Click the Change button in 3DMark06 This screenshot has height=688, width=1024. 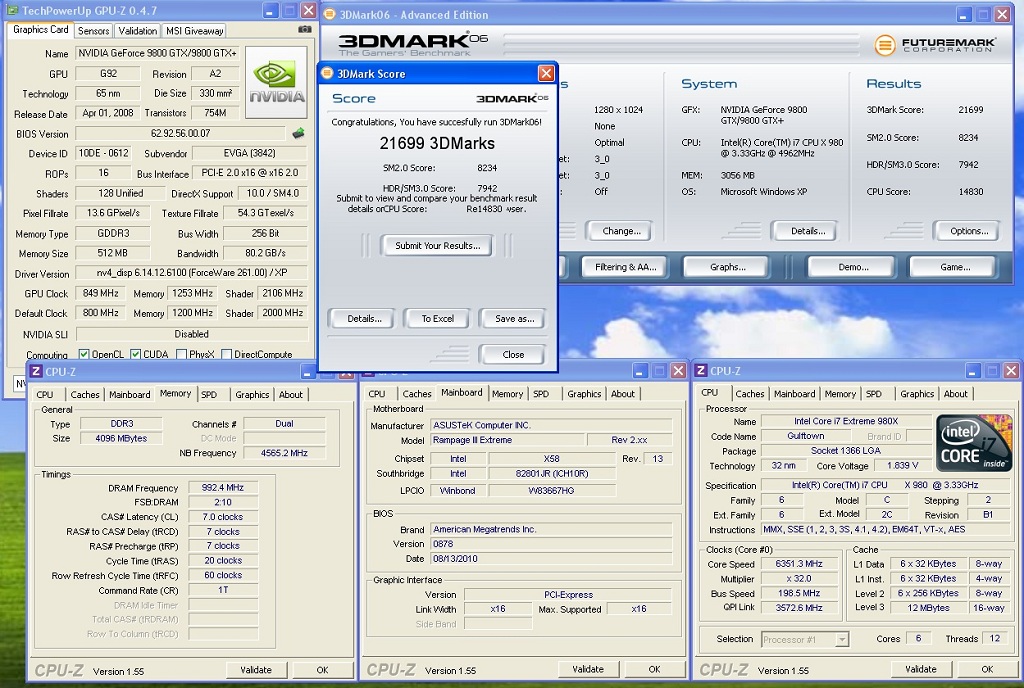(621, 230)
